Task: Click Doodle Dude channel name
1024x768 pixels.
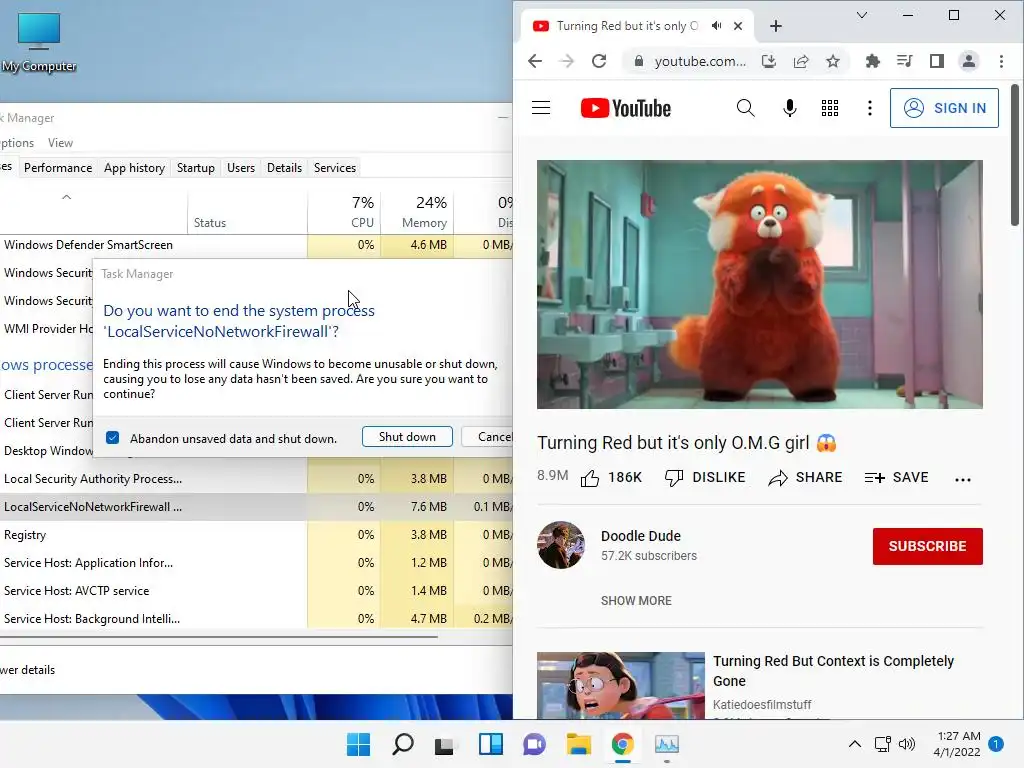Action: pos(641,536)
